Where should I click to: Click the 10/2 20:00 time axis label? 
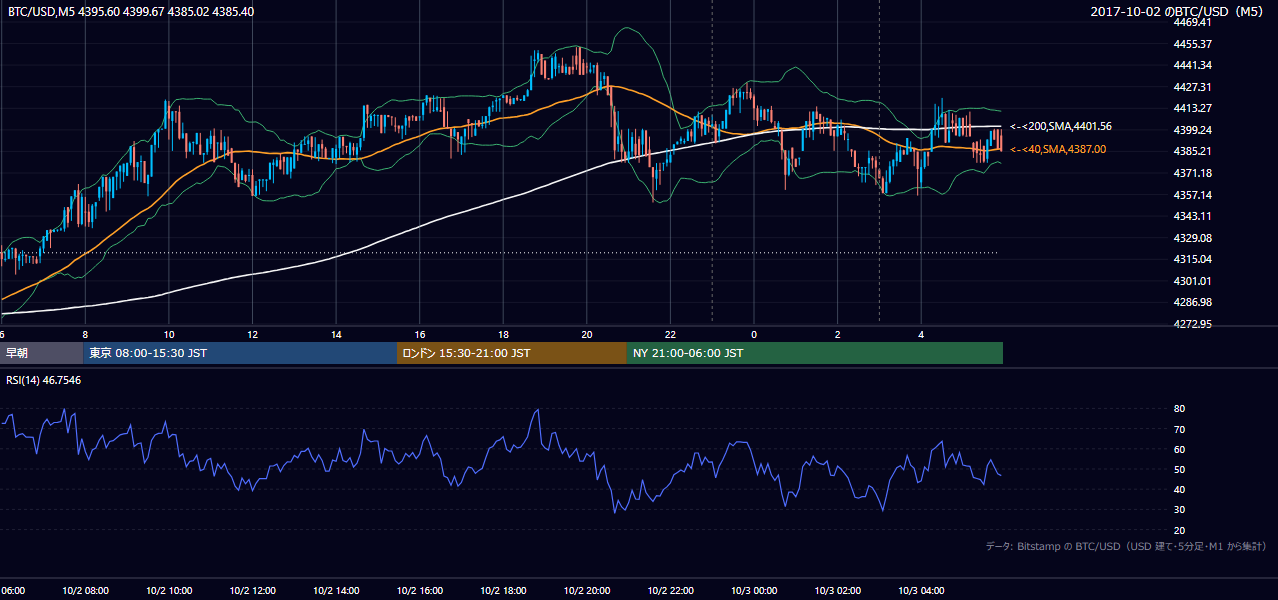tap(586, 591)
